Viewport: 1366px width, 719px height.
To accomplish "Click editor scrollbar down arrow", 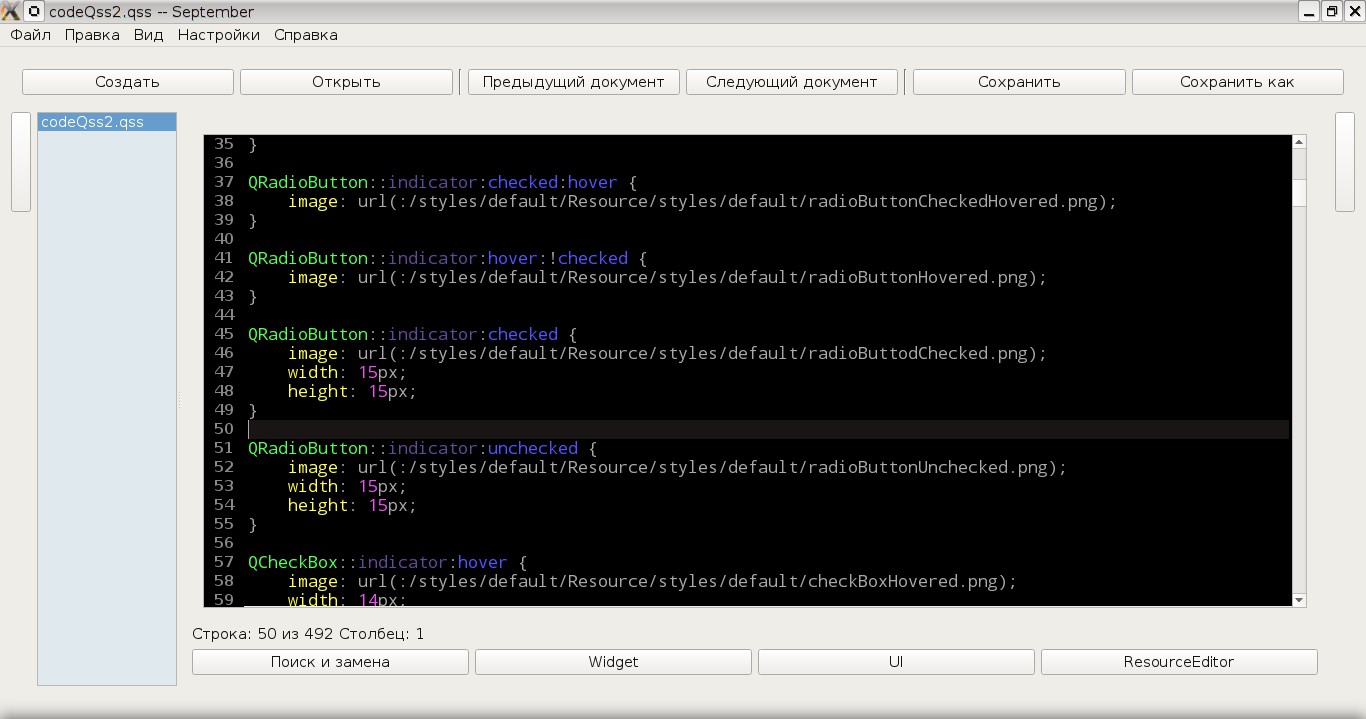I will 1299,600.
